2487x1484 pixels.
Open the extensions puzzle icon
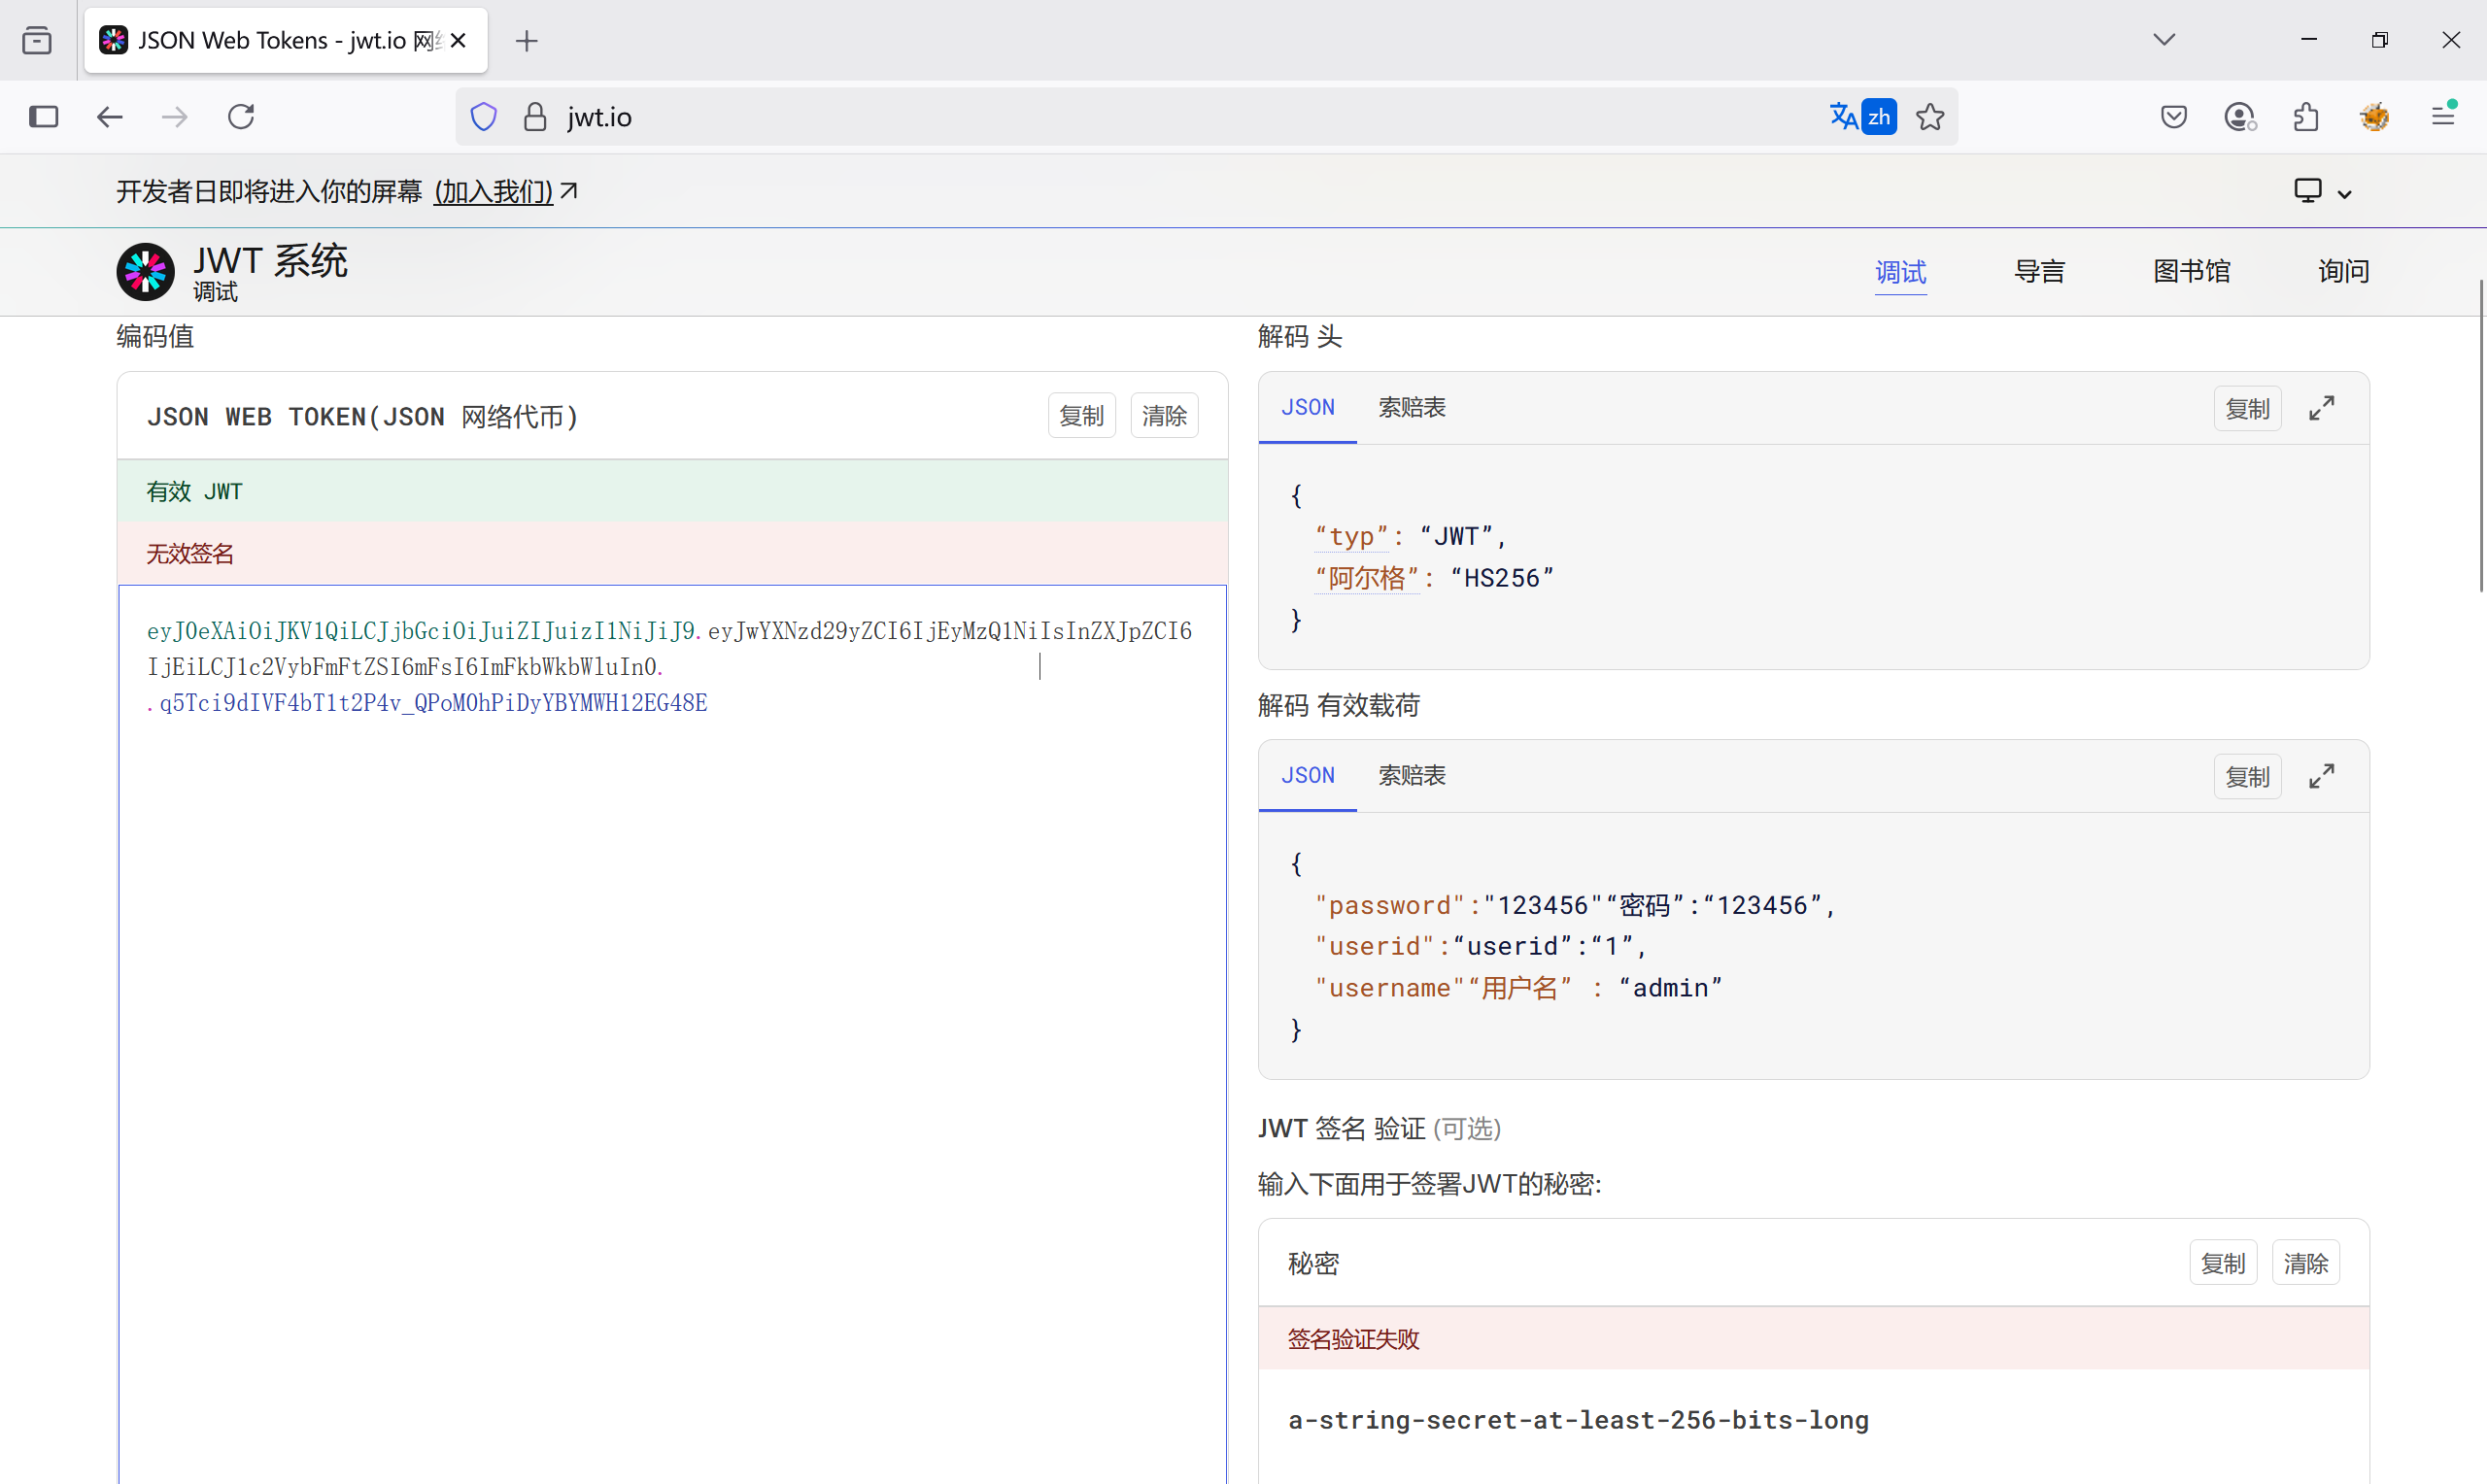pos(2306,117)
